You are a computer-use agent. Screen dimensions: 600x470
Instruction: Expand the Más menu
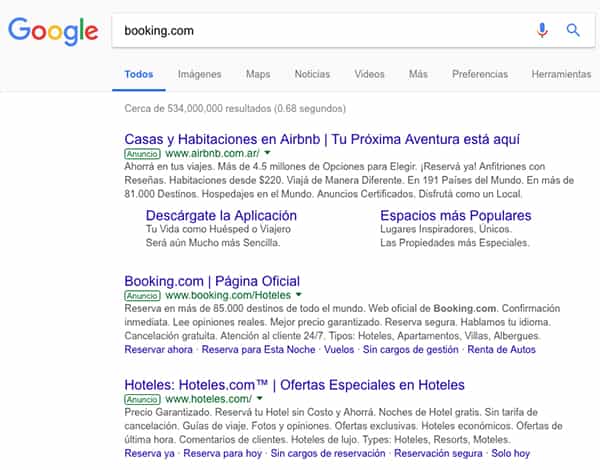pos(418,74)
